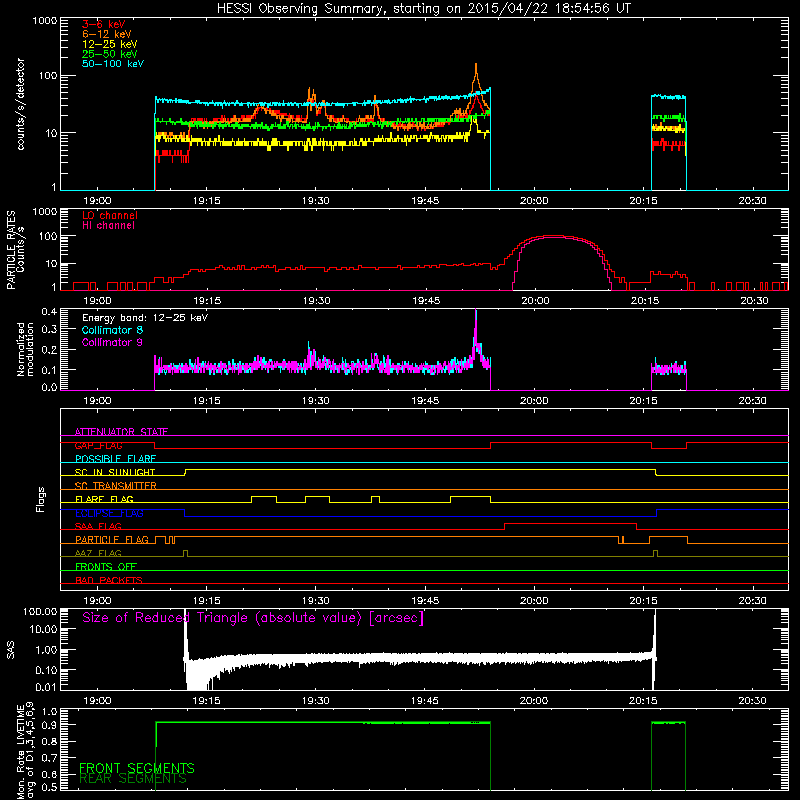This screenshot has width=800, height=800.
Task: Click the raised SAA_FLAG segment
Action: [x=570, y=523]
